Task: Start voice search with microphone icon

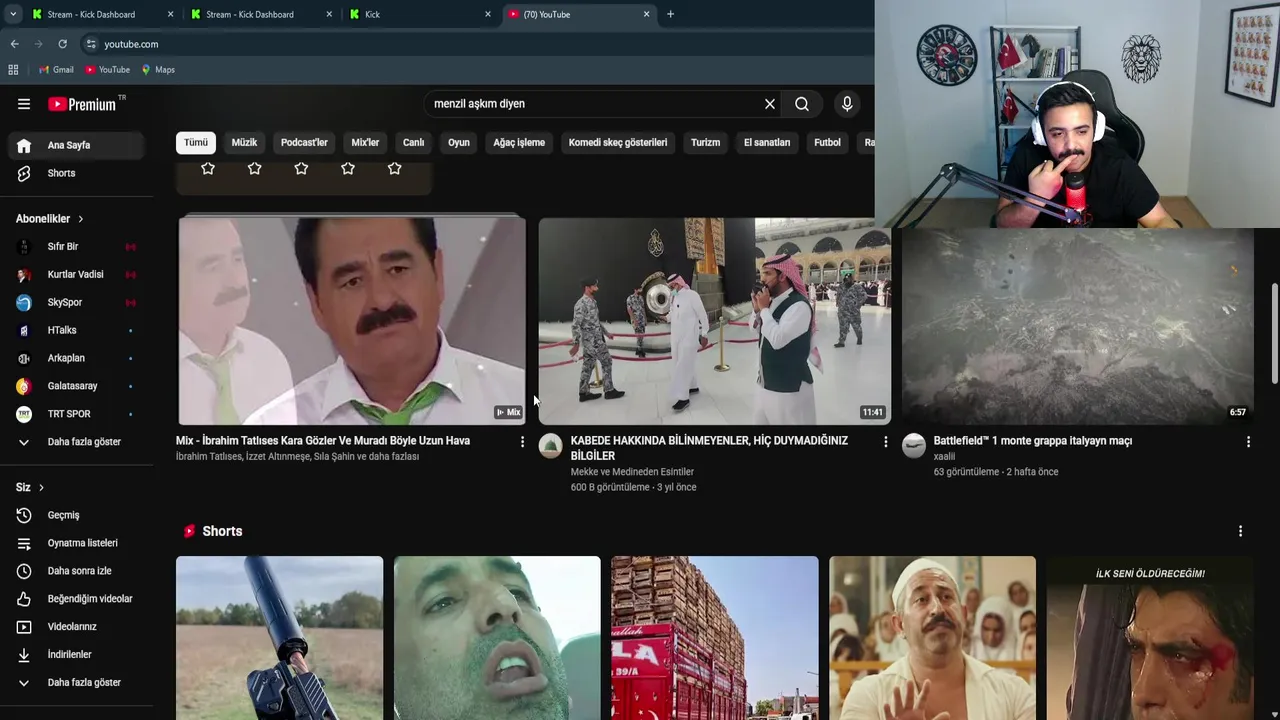Action: (x=847, y=104)
